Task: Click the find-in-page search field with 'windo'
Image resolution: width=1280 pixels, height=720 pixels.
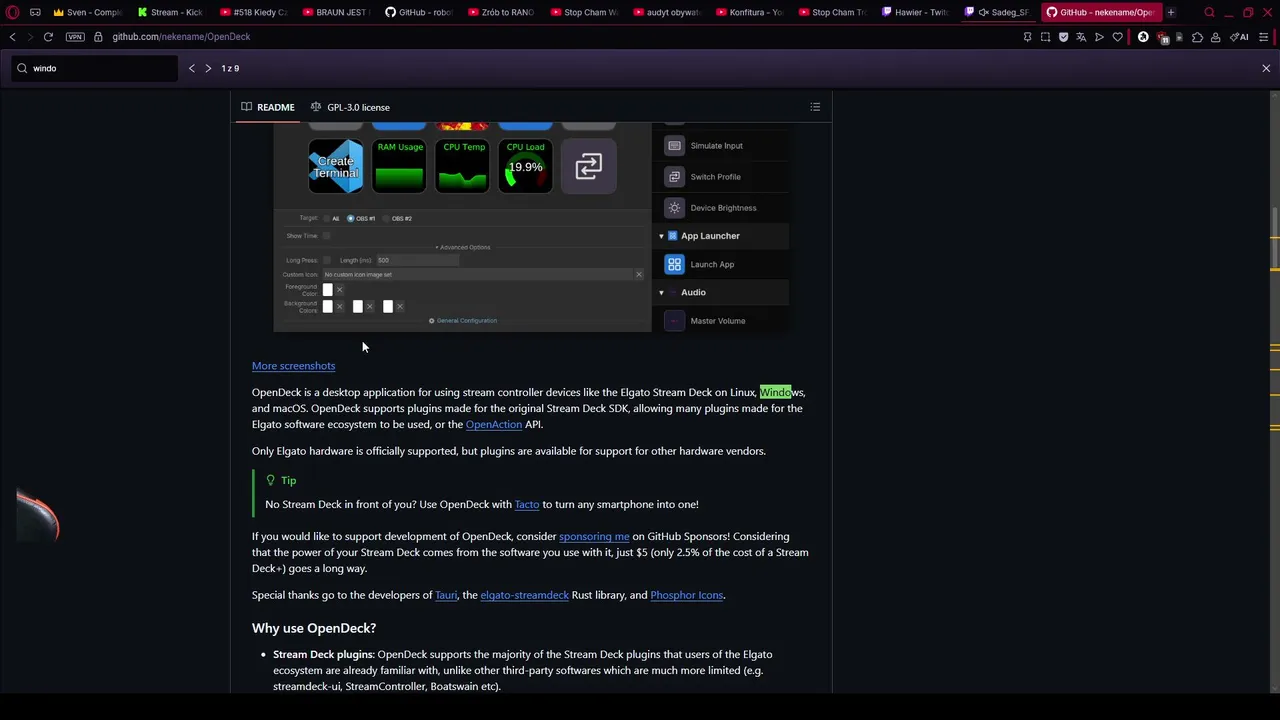Action: 95,68
